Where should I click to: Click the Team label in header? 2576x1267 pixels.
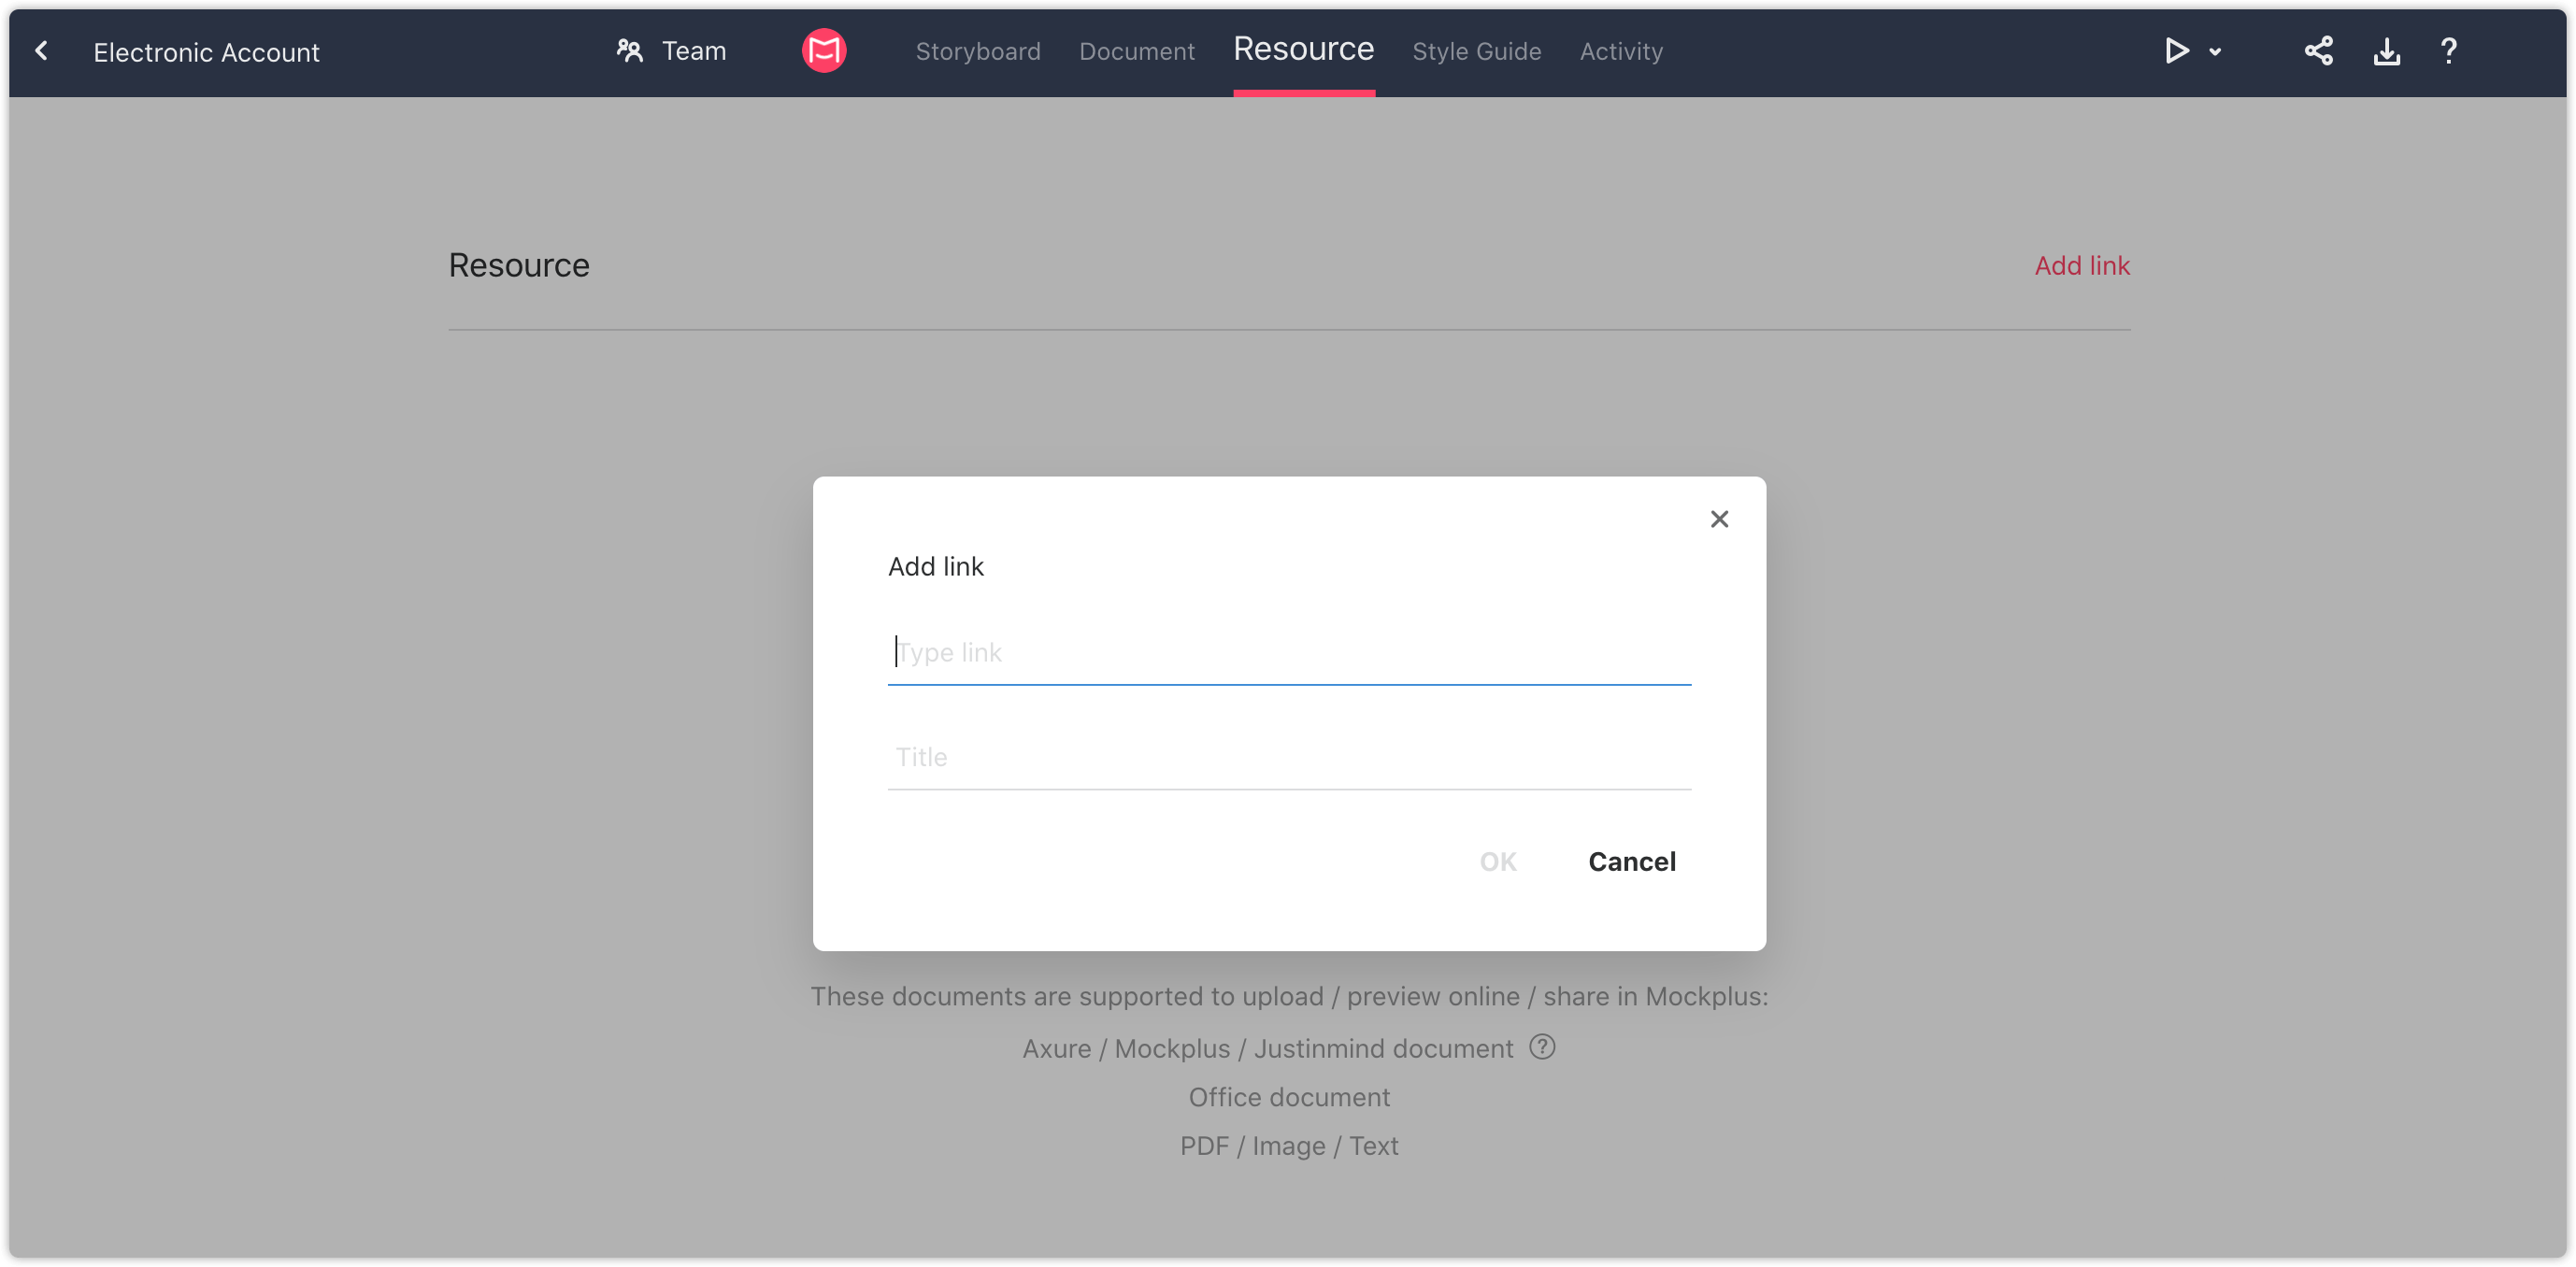694,51
